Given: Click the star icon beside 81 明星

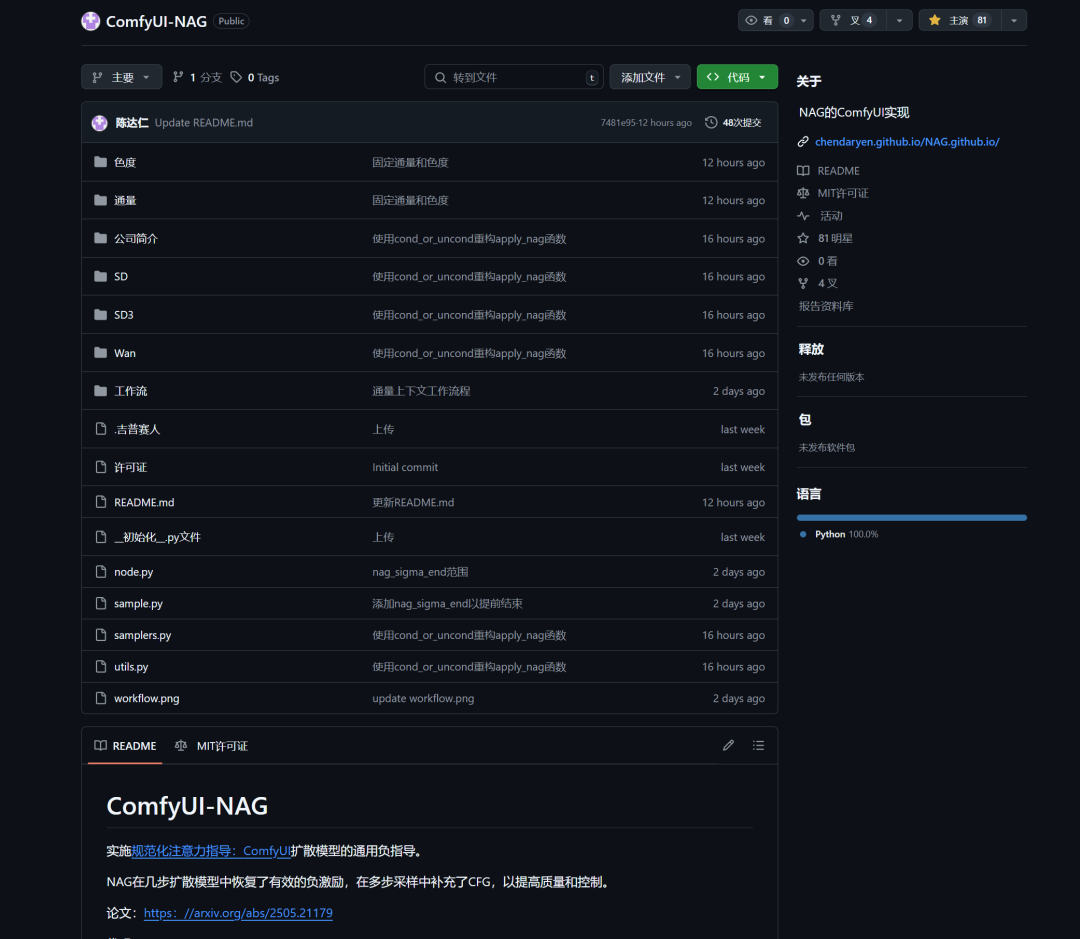Looking at the screenshot, I should [803, 238].
